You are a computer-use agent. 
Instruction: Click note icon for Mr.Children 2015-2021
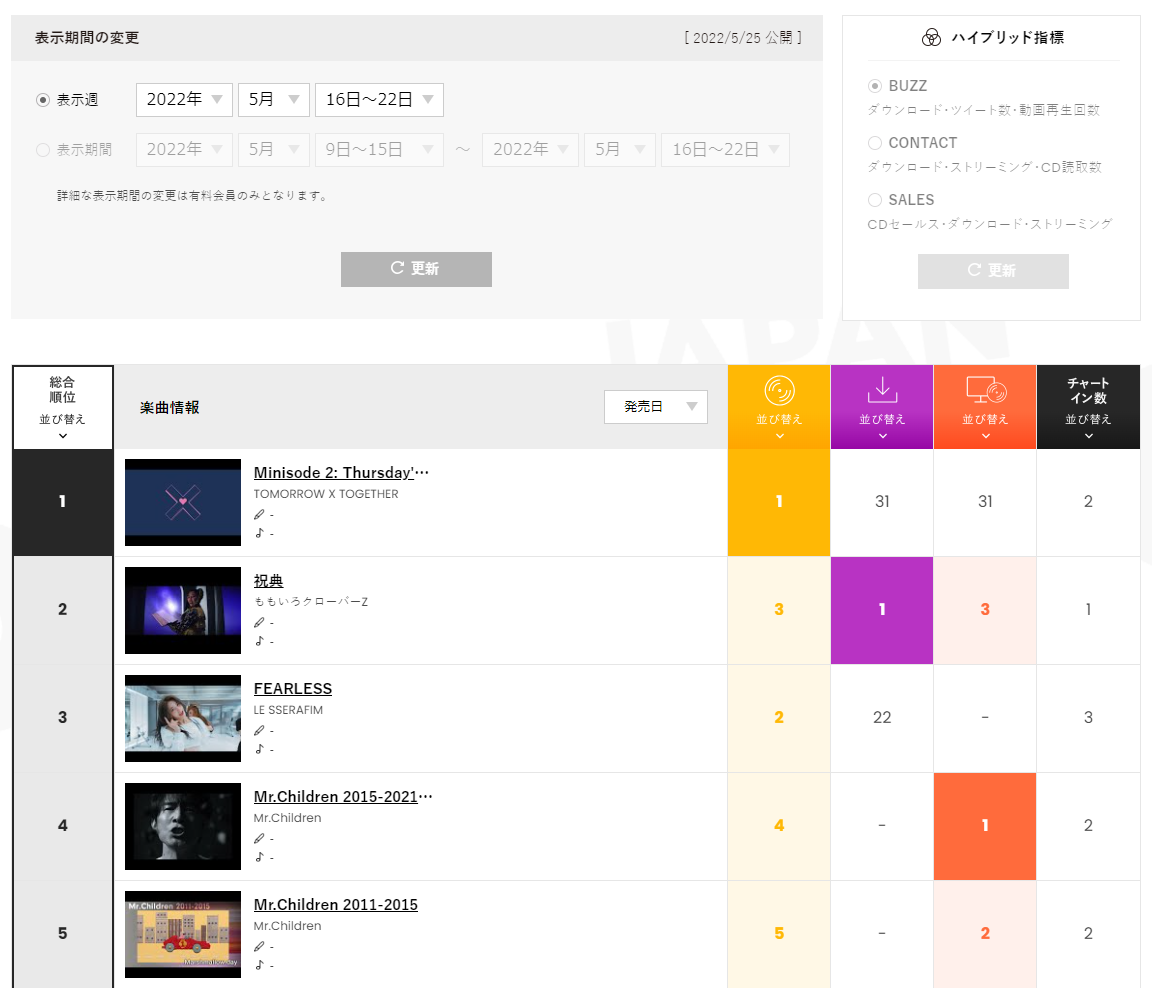(259, 857)
